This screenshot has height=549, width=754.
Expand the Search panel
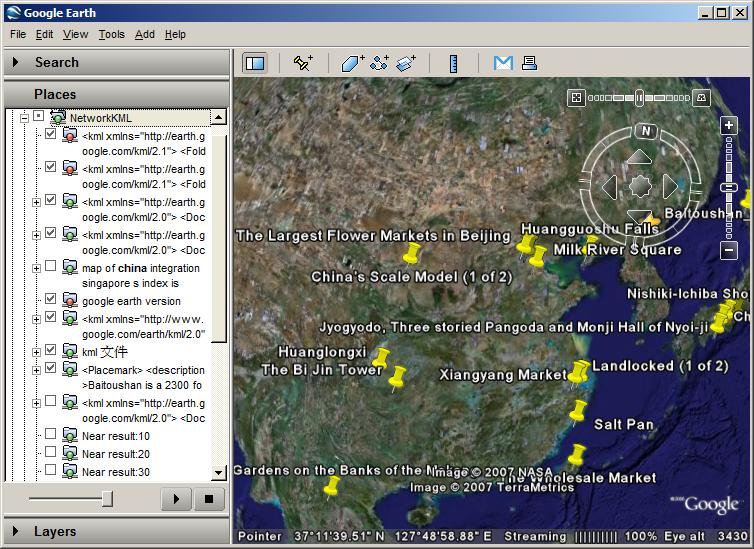coord(16,62)
